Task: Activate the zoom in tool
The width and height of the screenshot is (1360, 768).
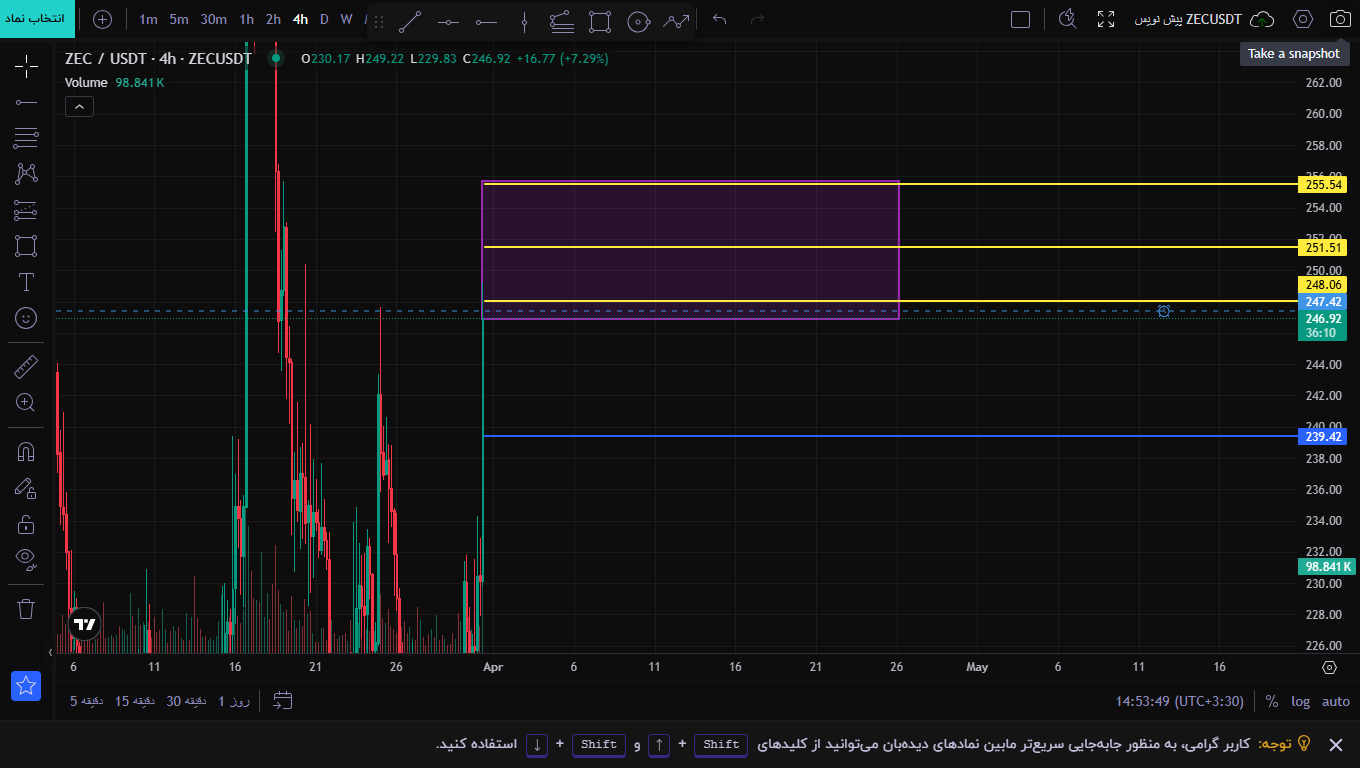Action: pos(26,403)
